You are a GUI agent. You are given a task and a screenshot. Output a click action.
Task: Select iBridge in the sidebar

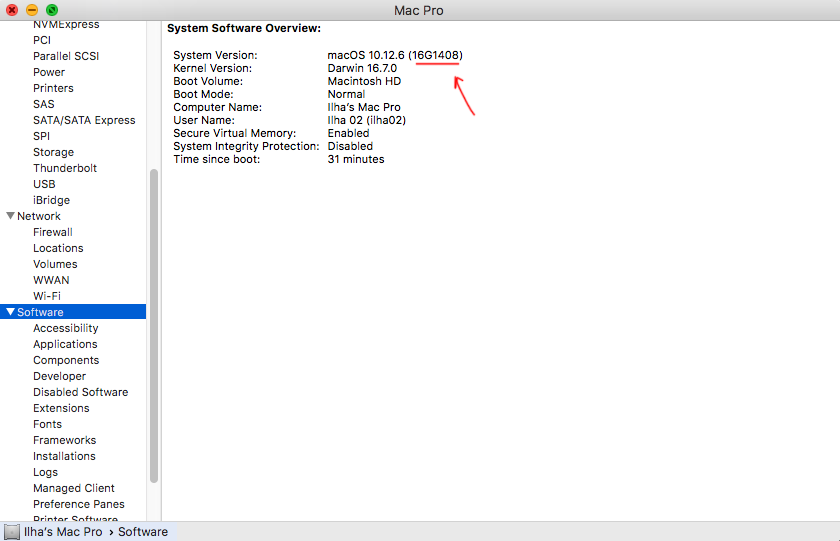[51, 200]
